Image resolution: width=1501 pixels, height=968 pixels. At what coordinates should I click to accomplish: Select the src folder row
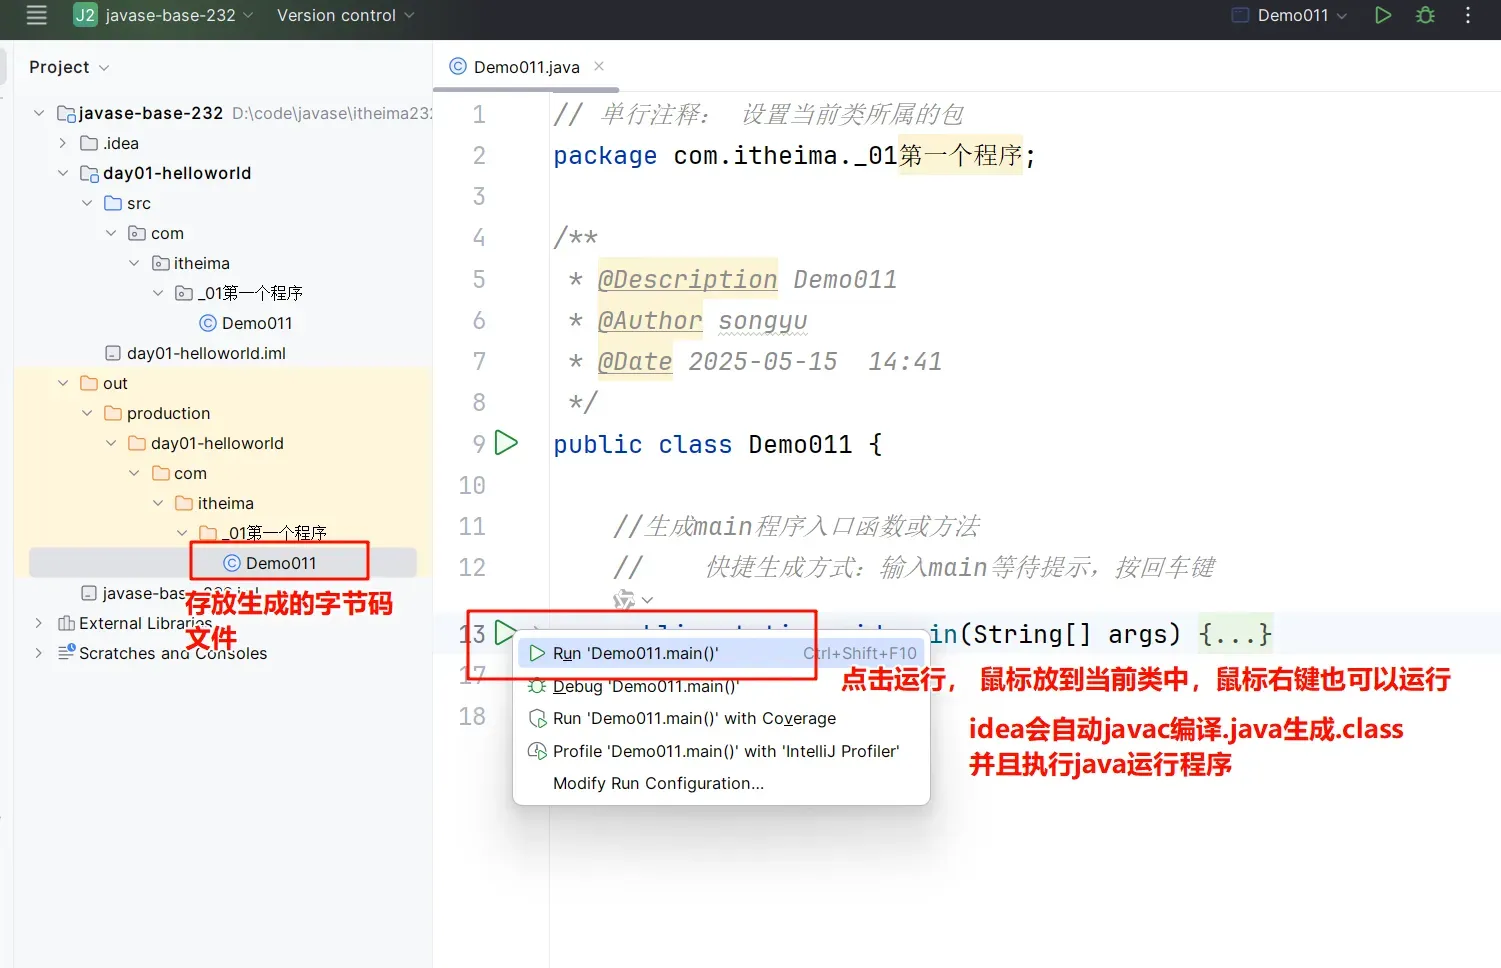pos(223,203)
